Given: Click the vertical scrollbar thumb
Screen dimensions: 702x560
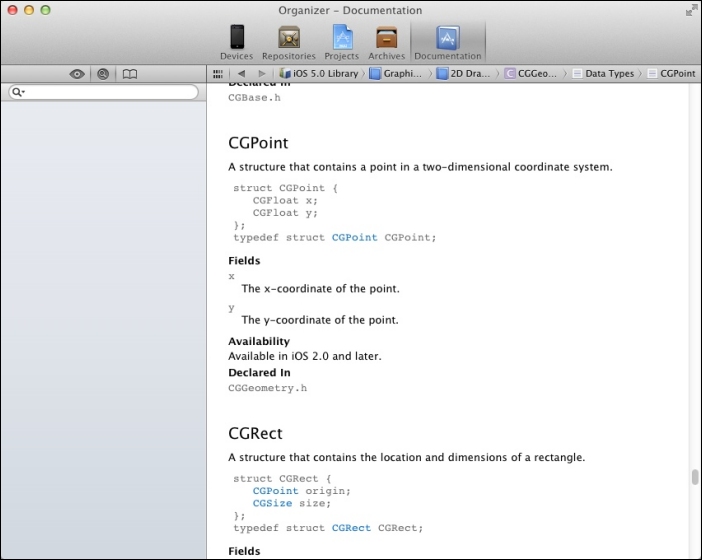Looking at the screenshot, I should coord(695,477).
